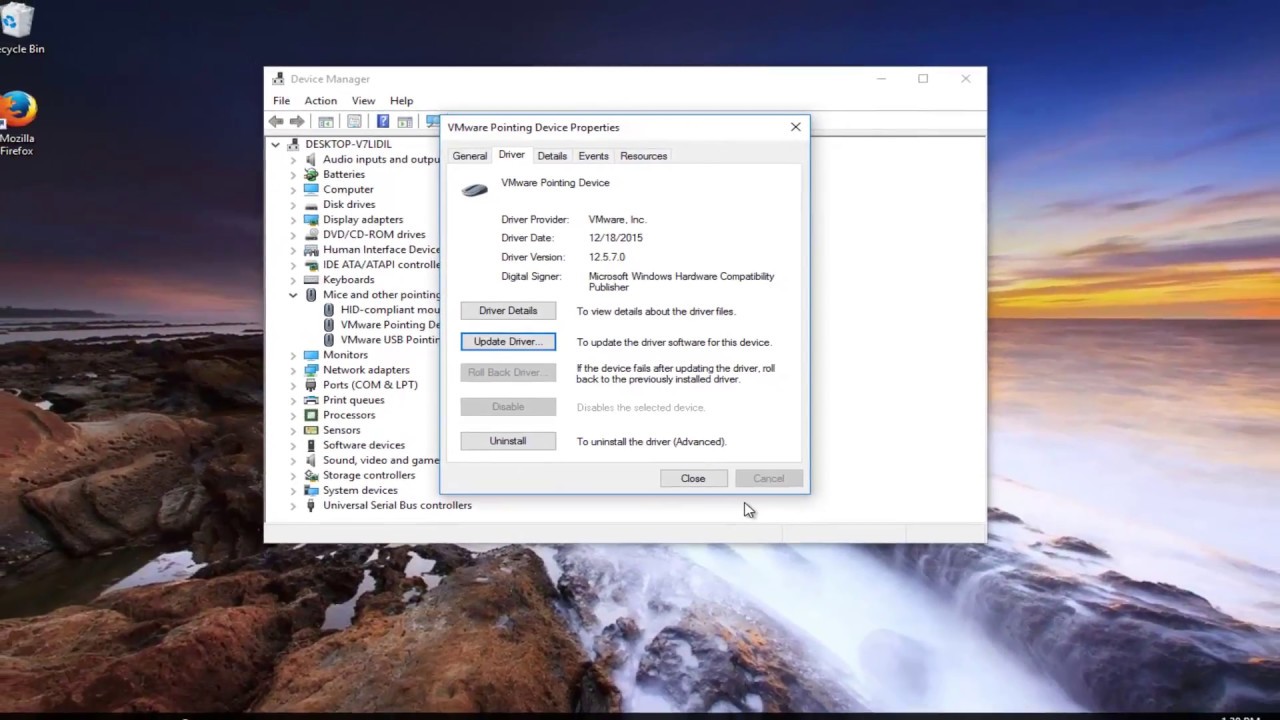The width and height of the screenshot is (1280, 720).
Task: Click the Disk drives category icon
Action: coord(311,204)
